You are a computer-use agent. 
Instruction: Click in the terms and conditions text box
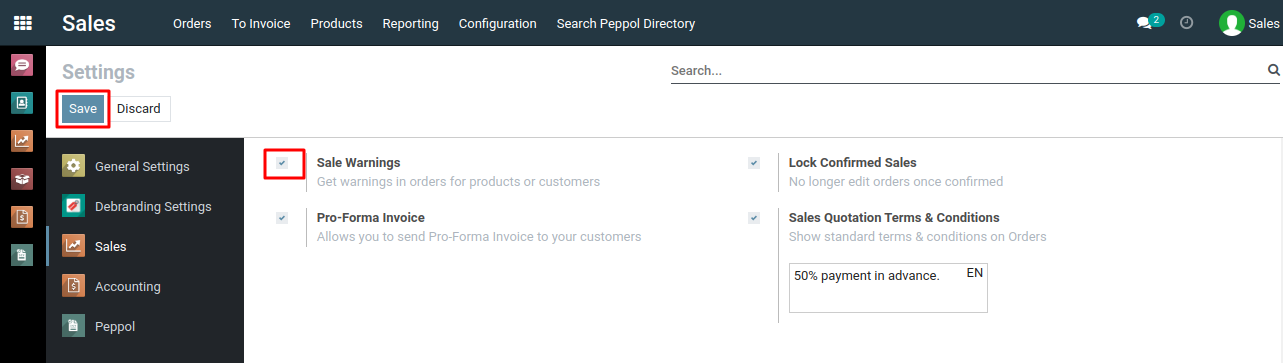click(888, 288)
